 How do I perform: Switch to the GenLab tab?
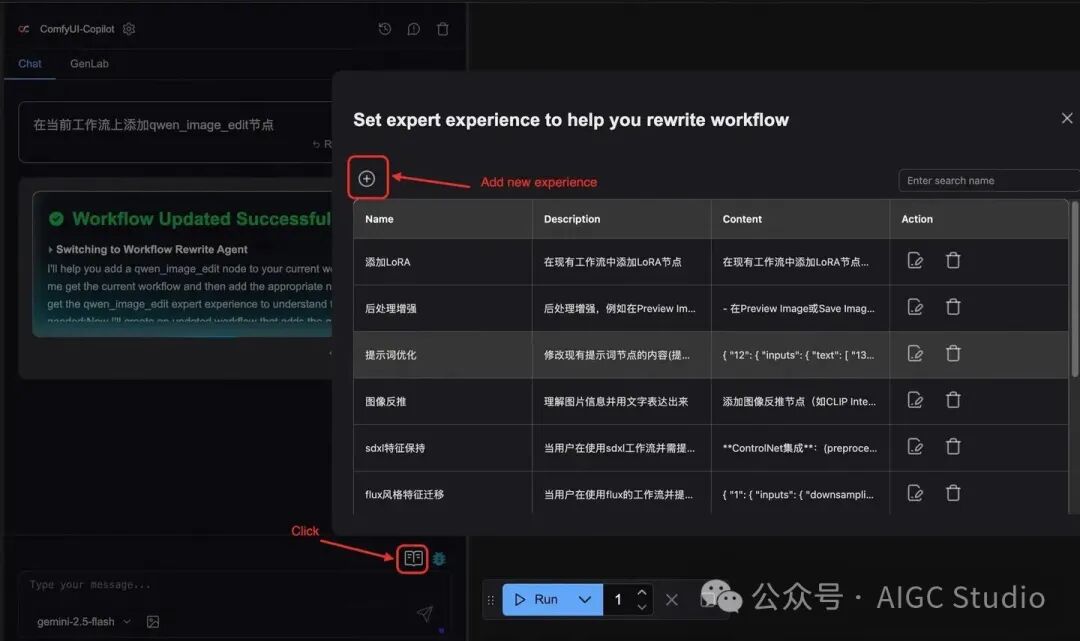[x=88, y=63]
